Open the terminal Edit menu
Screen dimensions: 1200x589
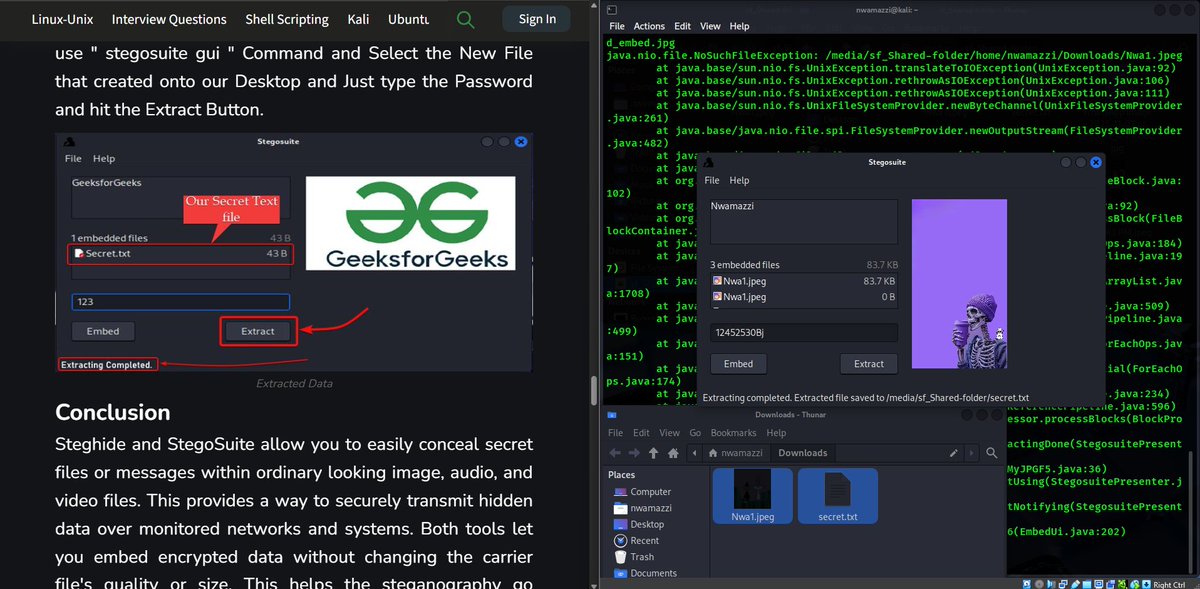click(682, 26)
